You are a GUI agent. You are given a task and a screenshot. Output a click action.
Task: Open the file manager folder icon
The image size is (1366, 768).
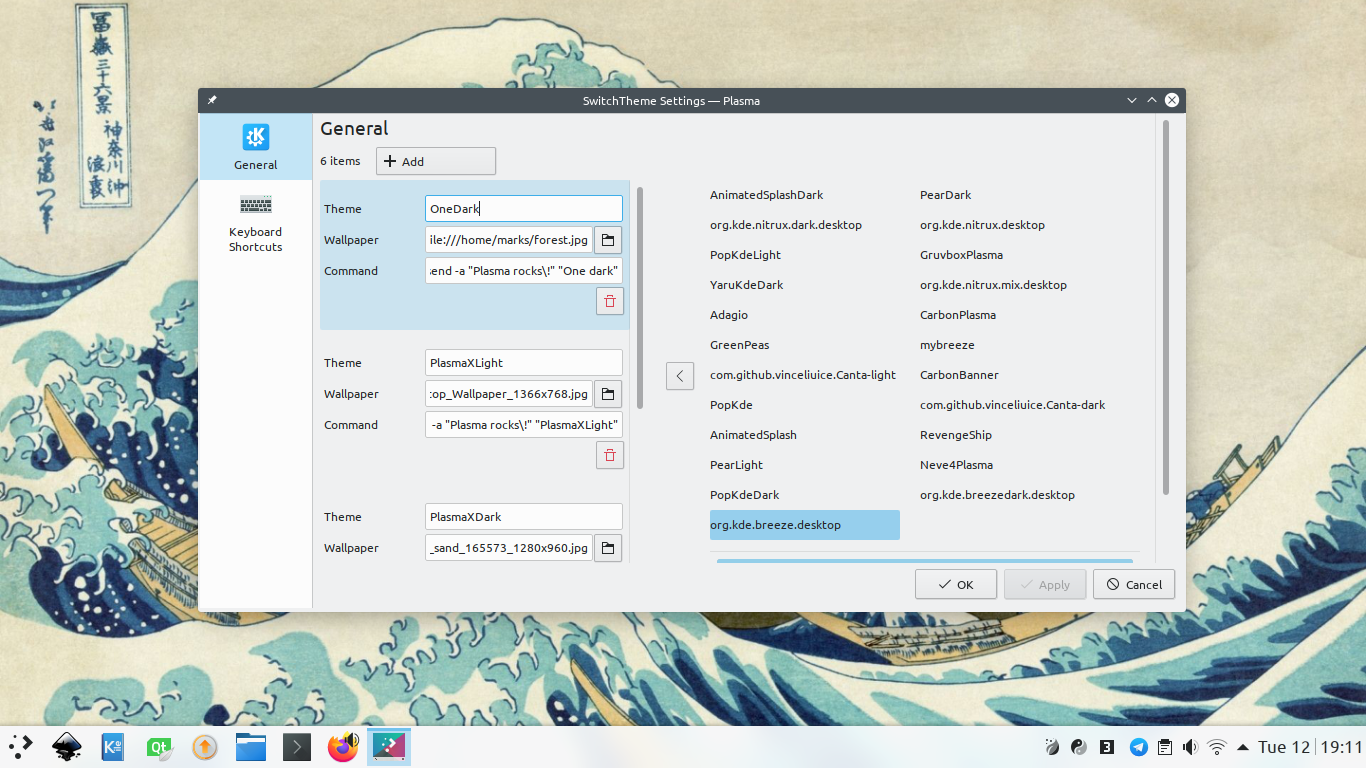(x=250, y=746)
